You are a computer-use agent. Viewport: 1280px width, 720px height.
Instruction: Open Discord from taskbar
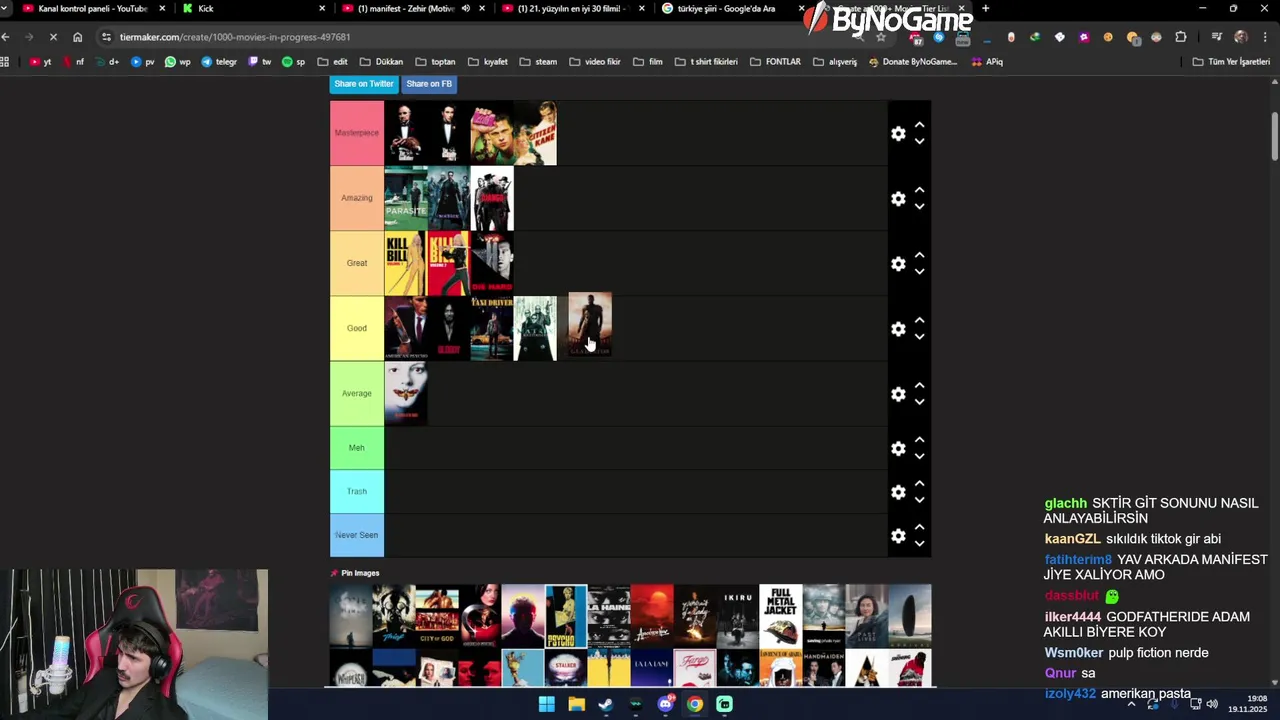tap(665, 704)
